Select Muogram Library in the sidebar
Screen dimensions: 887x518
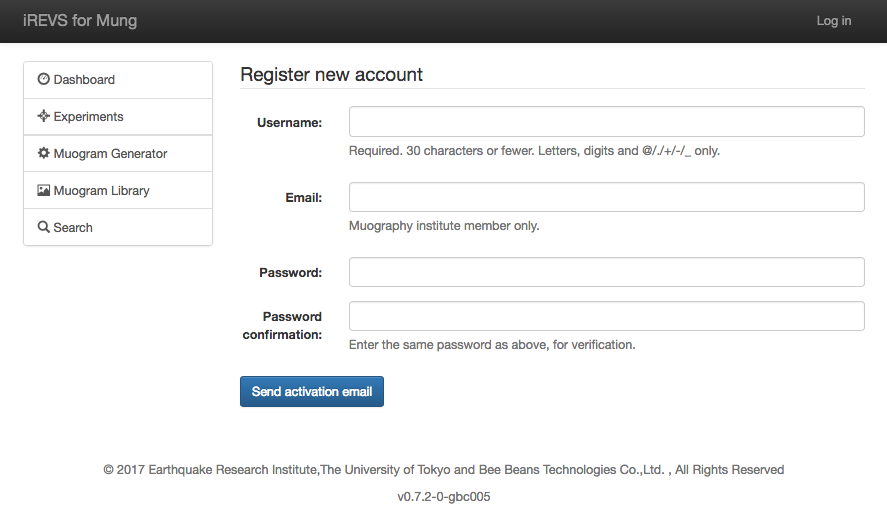101,191
